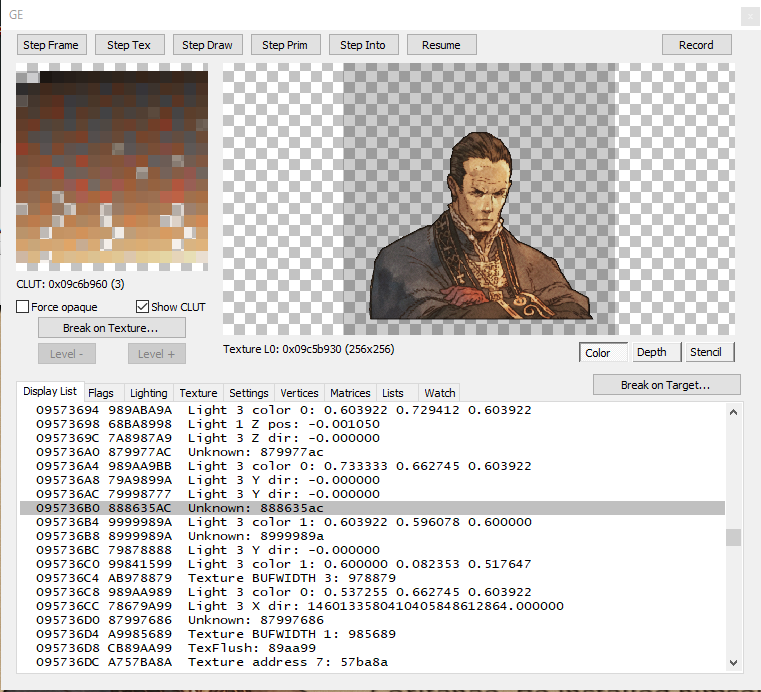Select row 09573698 Light 1 Z pos
Screen dimensions: 761x692
click(372, 424)
